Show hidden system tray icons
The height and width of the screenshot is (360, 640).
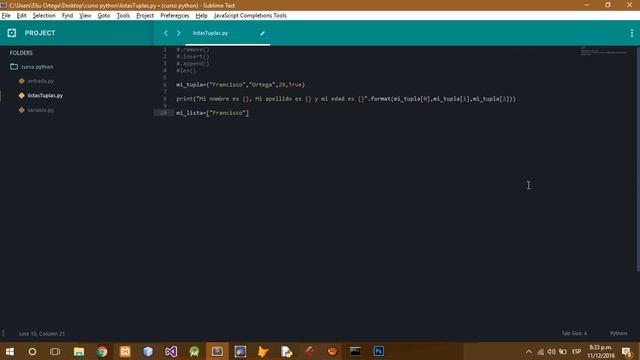(x=529, y=351)
